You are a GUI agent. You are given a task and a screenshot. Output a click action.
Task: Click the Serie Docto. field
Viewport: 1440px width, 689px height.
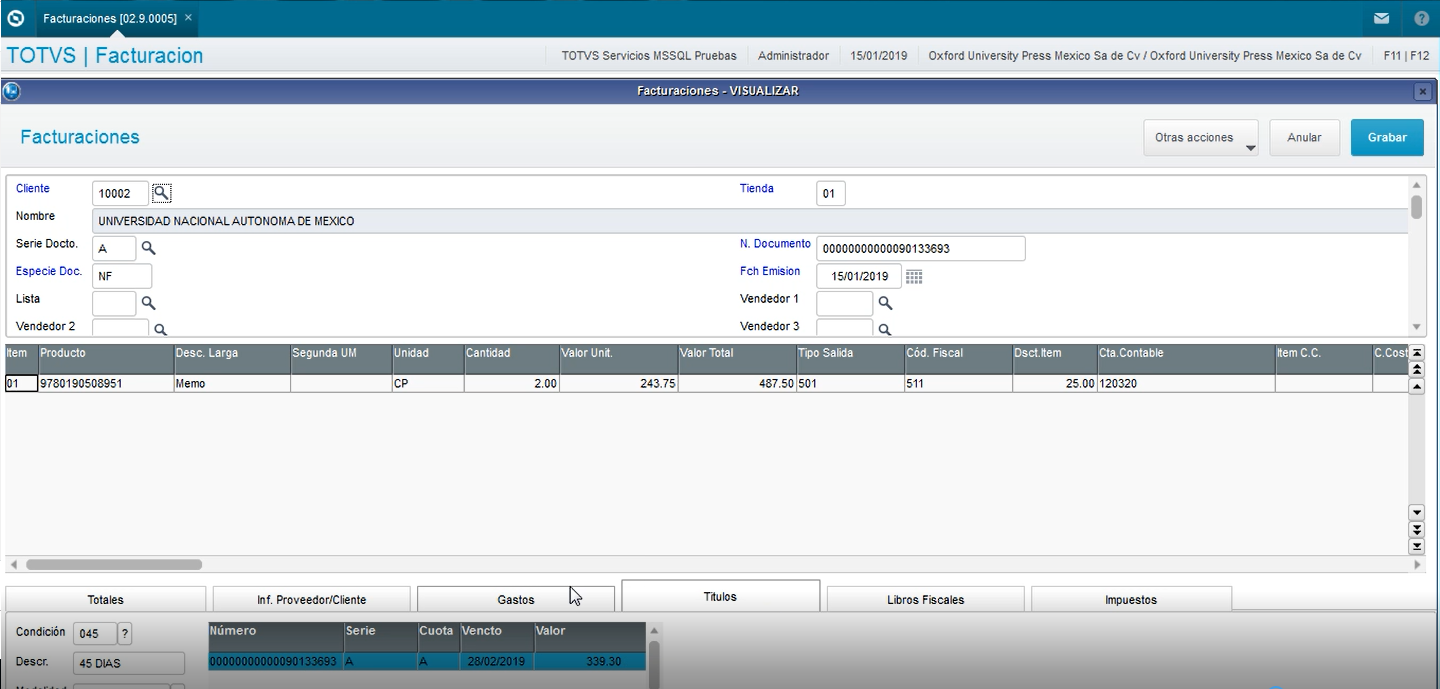click(114, 248)
